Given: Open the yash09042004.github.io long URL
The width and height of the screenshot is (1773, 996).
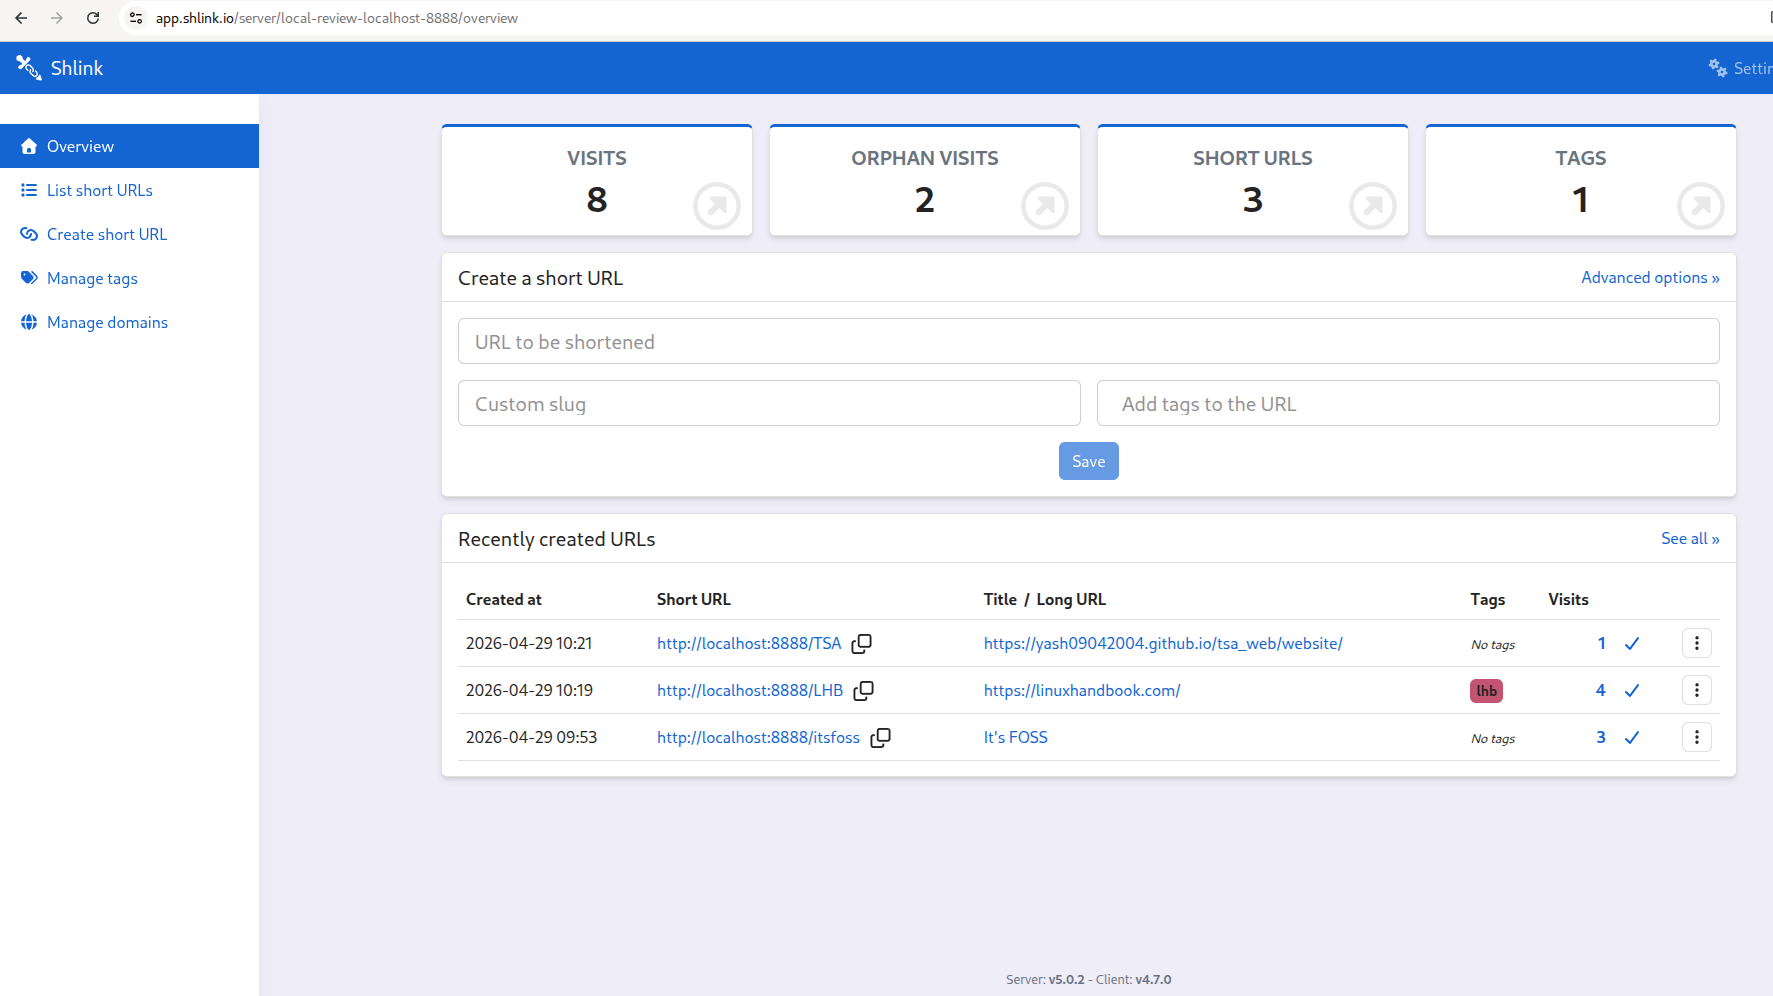Looking at the screenshot, I should pyautogui.click(x=1163, y=643).
